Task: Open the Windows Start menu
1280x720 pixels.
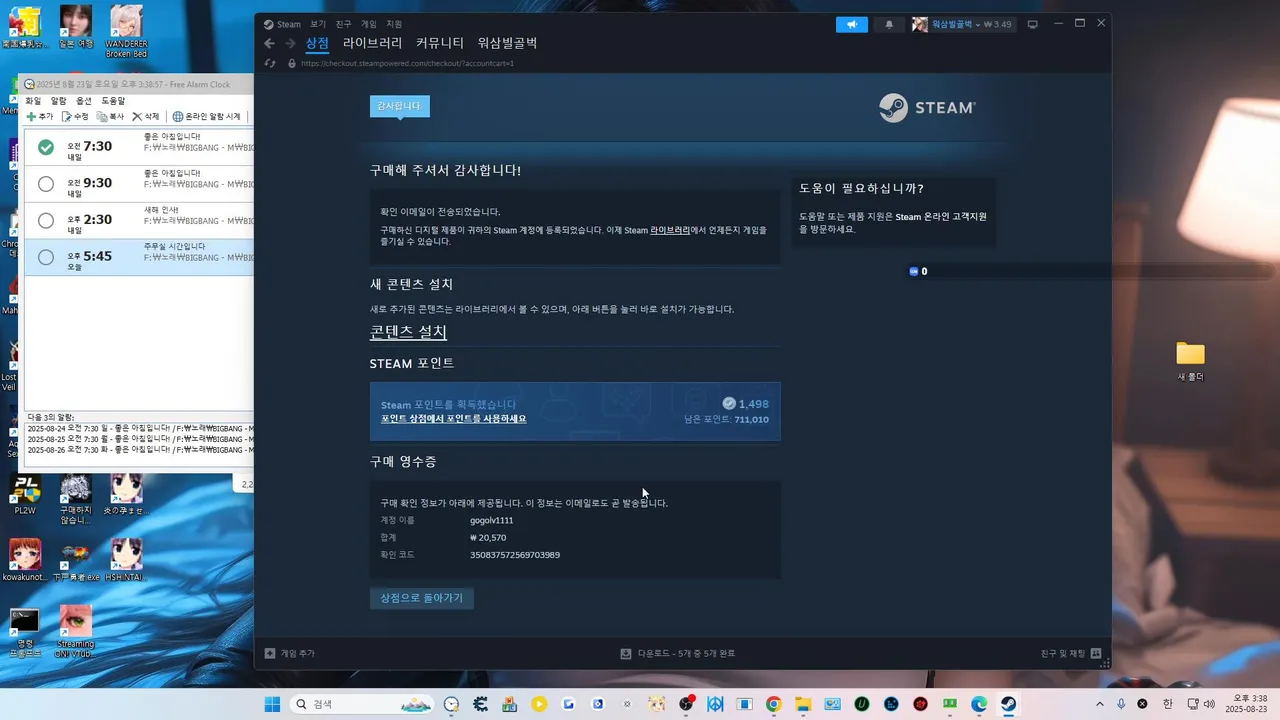Action: [x=272, y=704]
